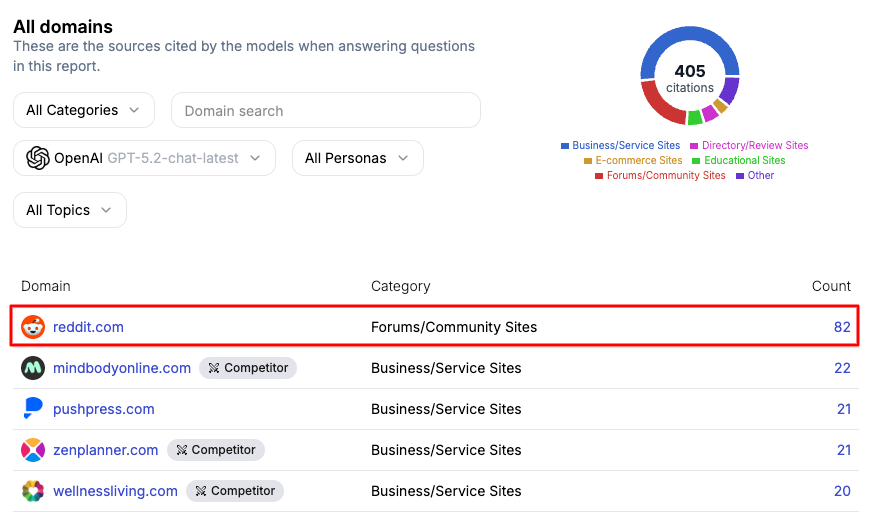Click Competitor badge next to zenplanner.com
The width and height of the screenshot is (874, 515).
point(216,450)
